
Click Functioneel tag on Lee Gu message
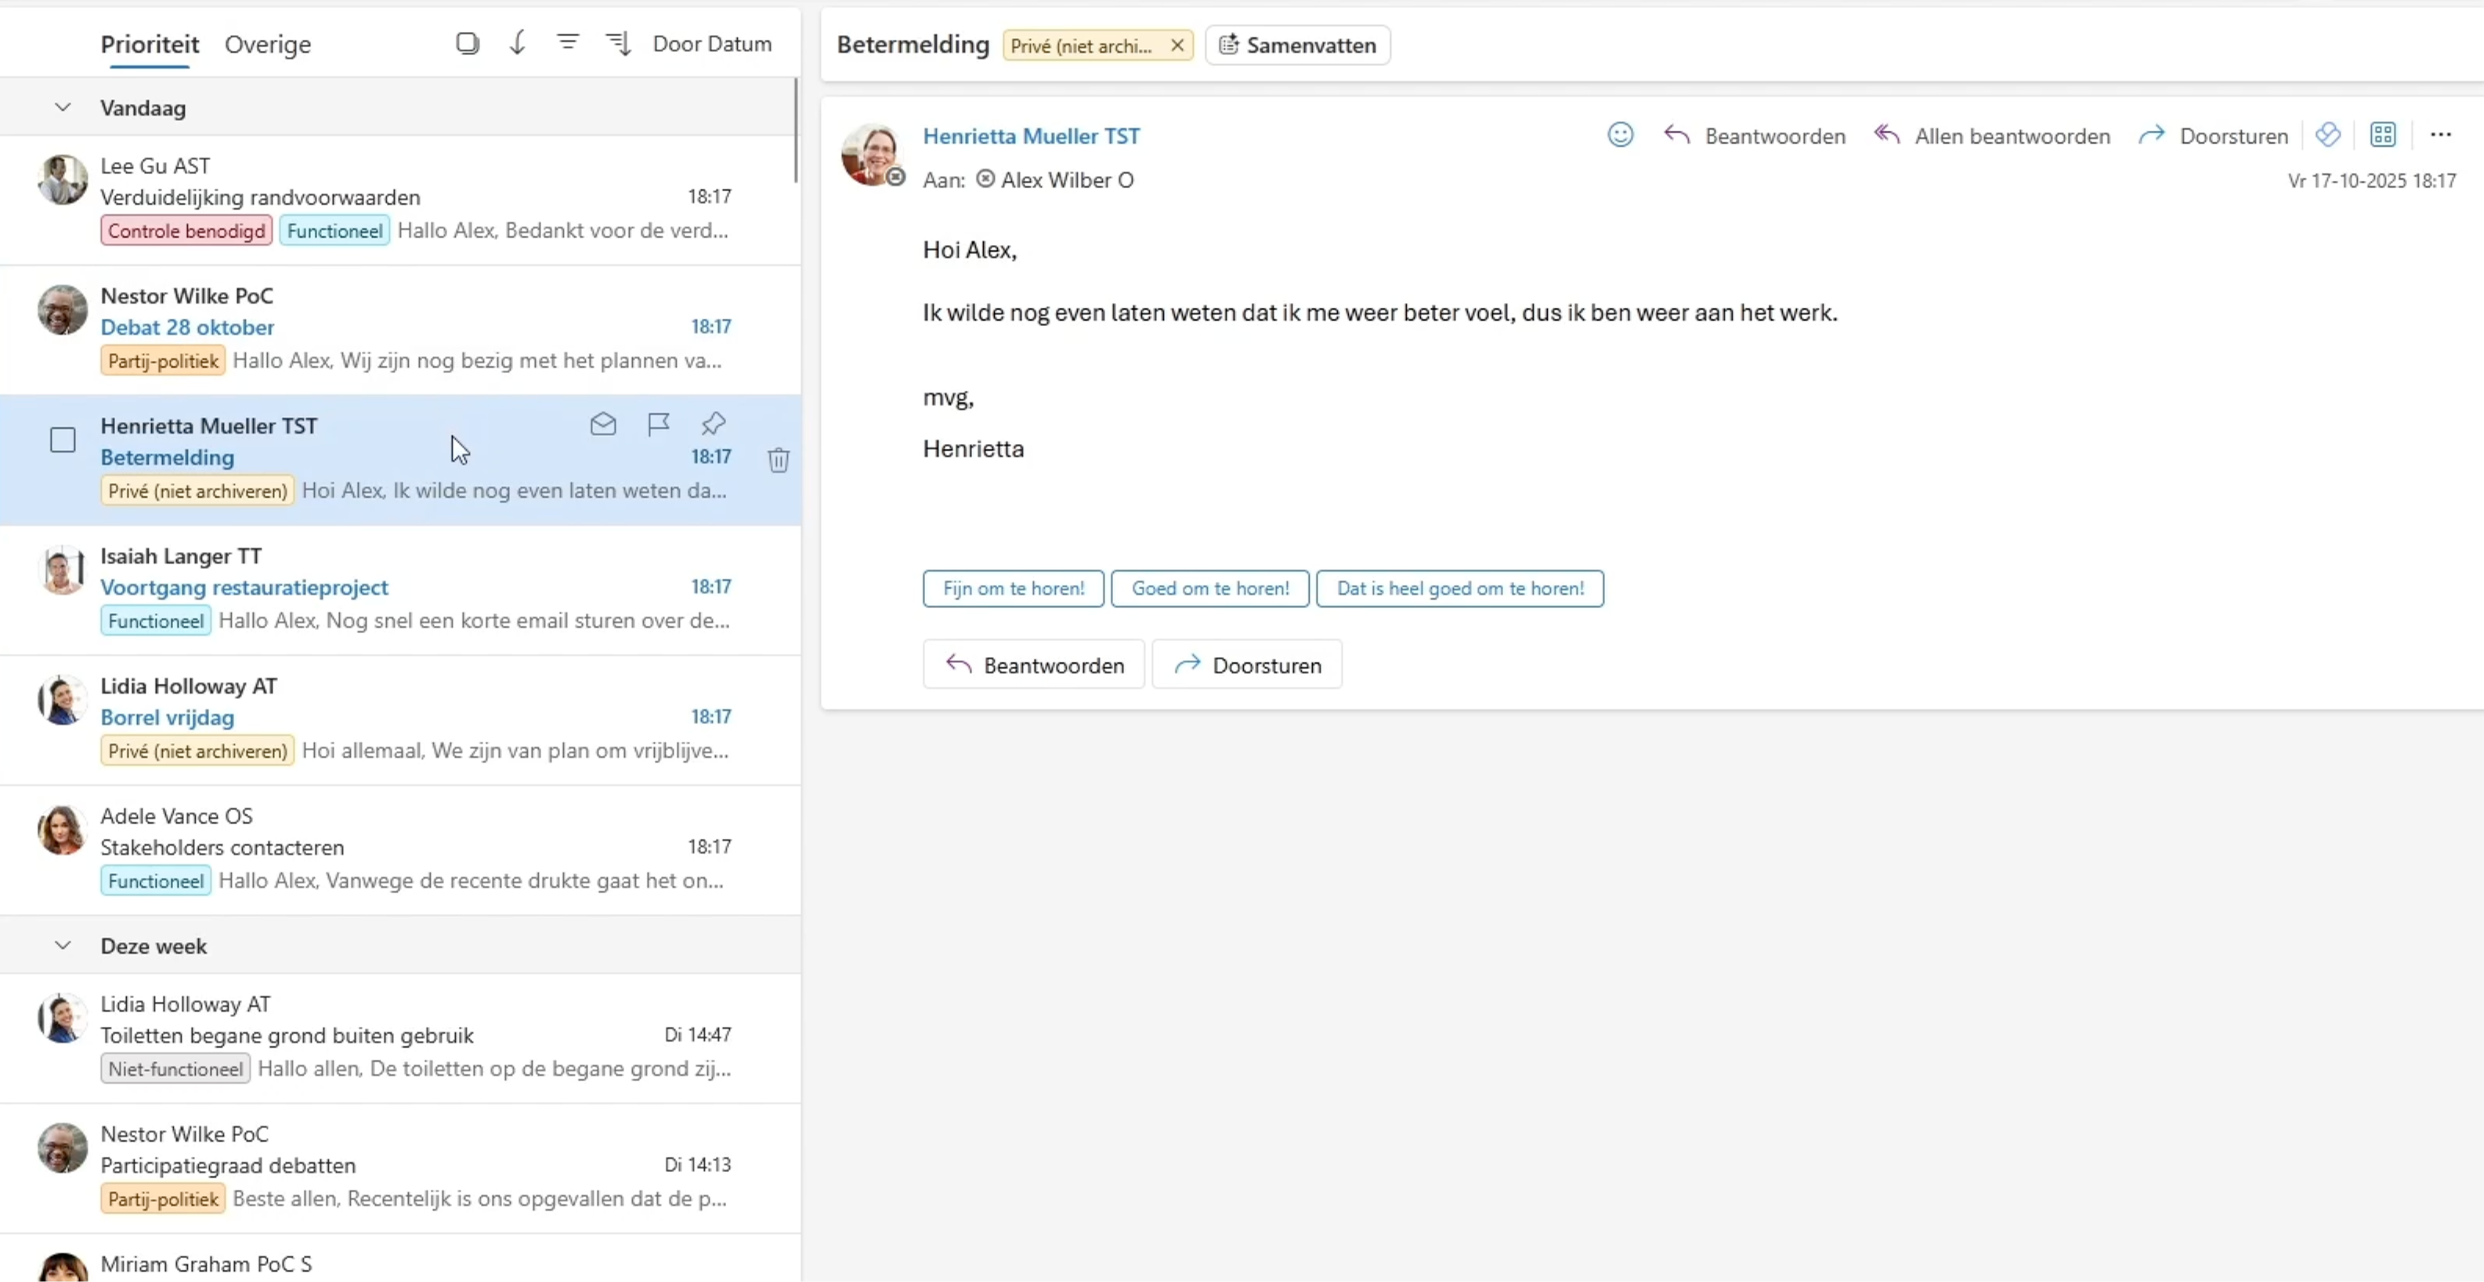334,231
